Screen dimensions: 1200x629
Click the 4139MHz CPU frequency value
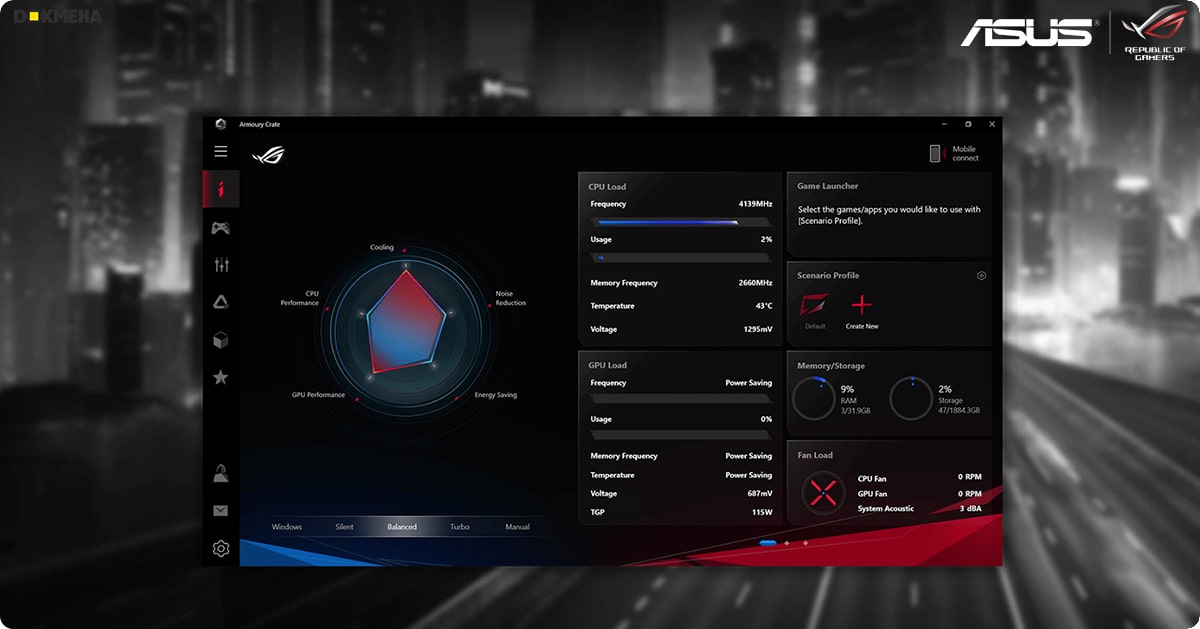click(755, 204)
